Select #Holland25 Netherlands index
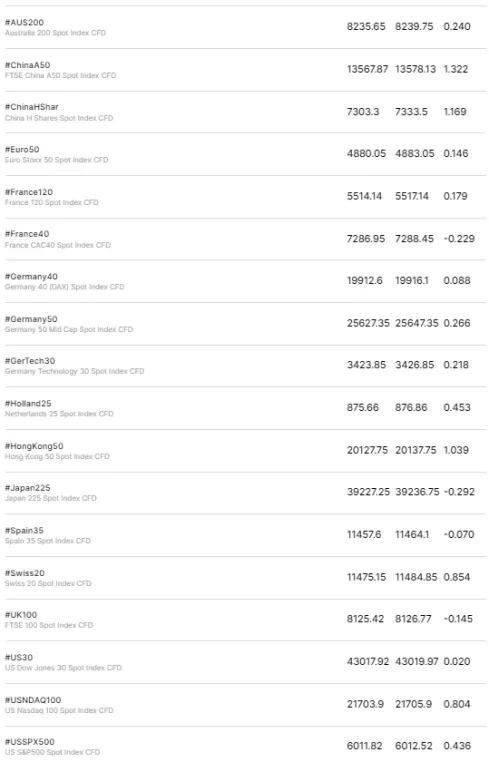 coord(244,408)
